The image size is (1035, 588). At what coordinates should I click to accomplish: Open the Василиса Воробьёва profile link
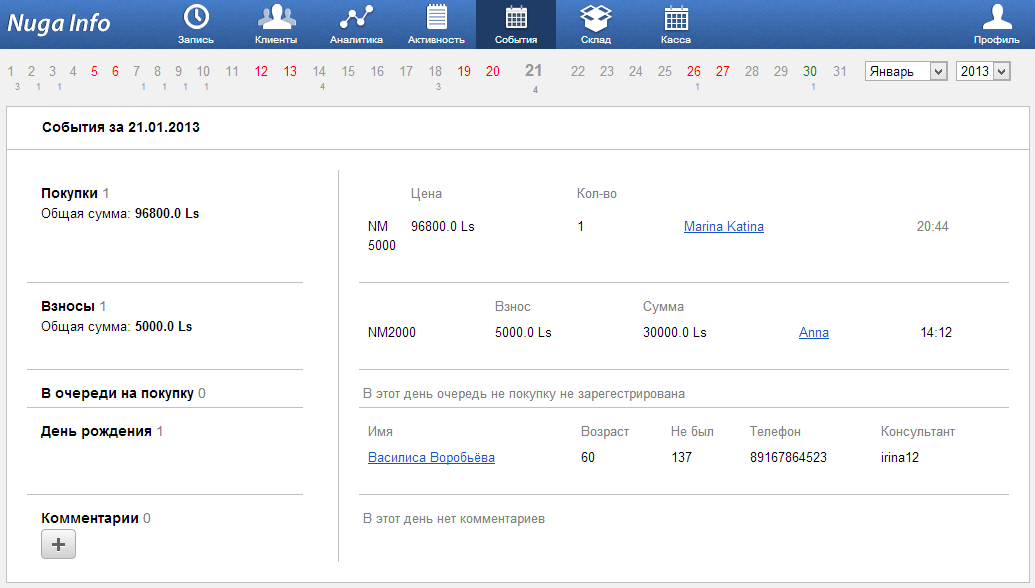coord(431,458)
